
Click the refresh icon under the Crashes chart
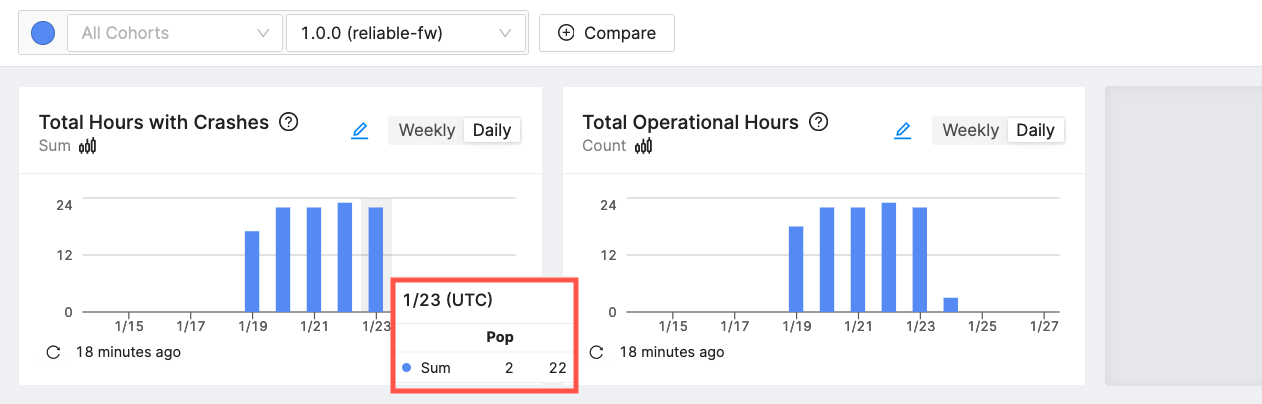(54, 352)
